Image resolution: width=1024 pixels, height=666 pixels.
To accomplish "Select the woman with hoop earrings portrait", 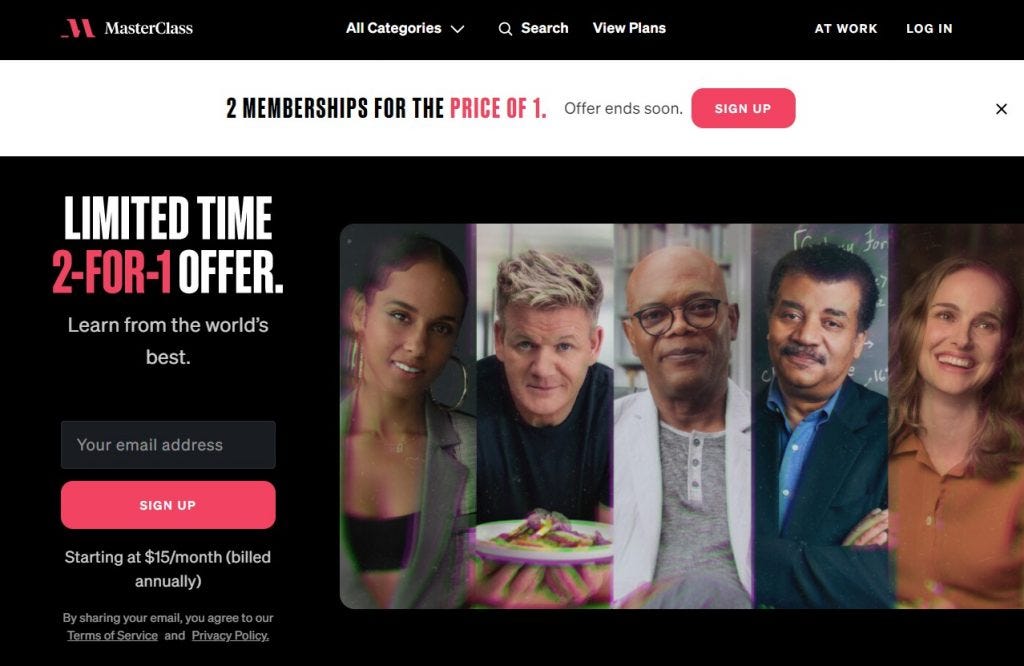I will pos(408,417).
